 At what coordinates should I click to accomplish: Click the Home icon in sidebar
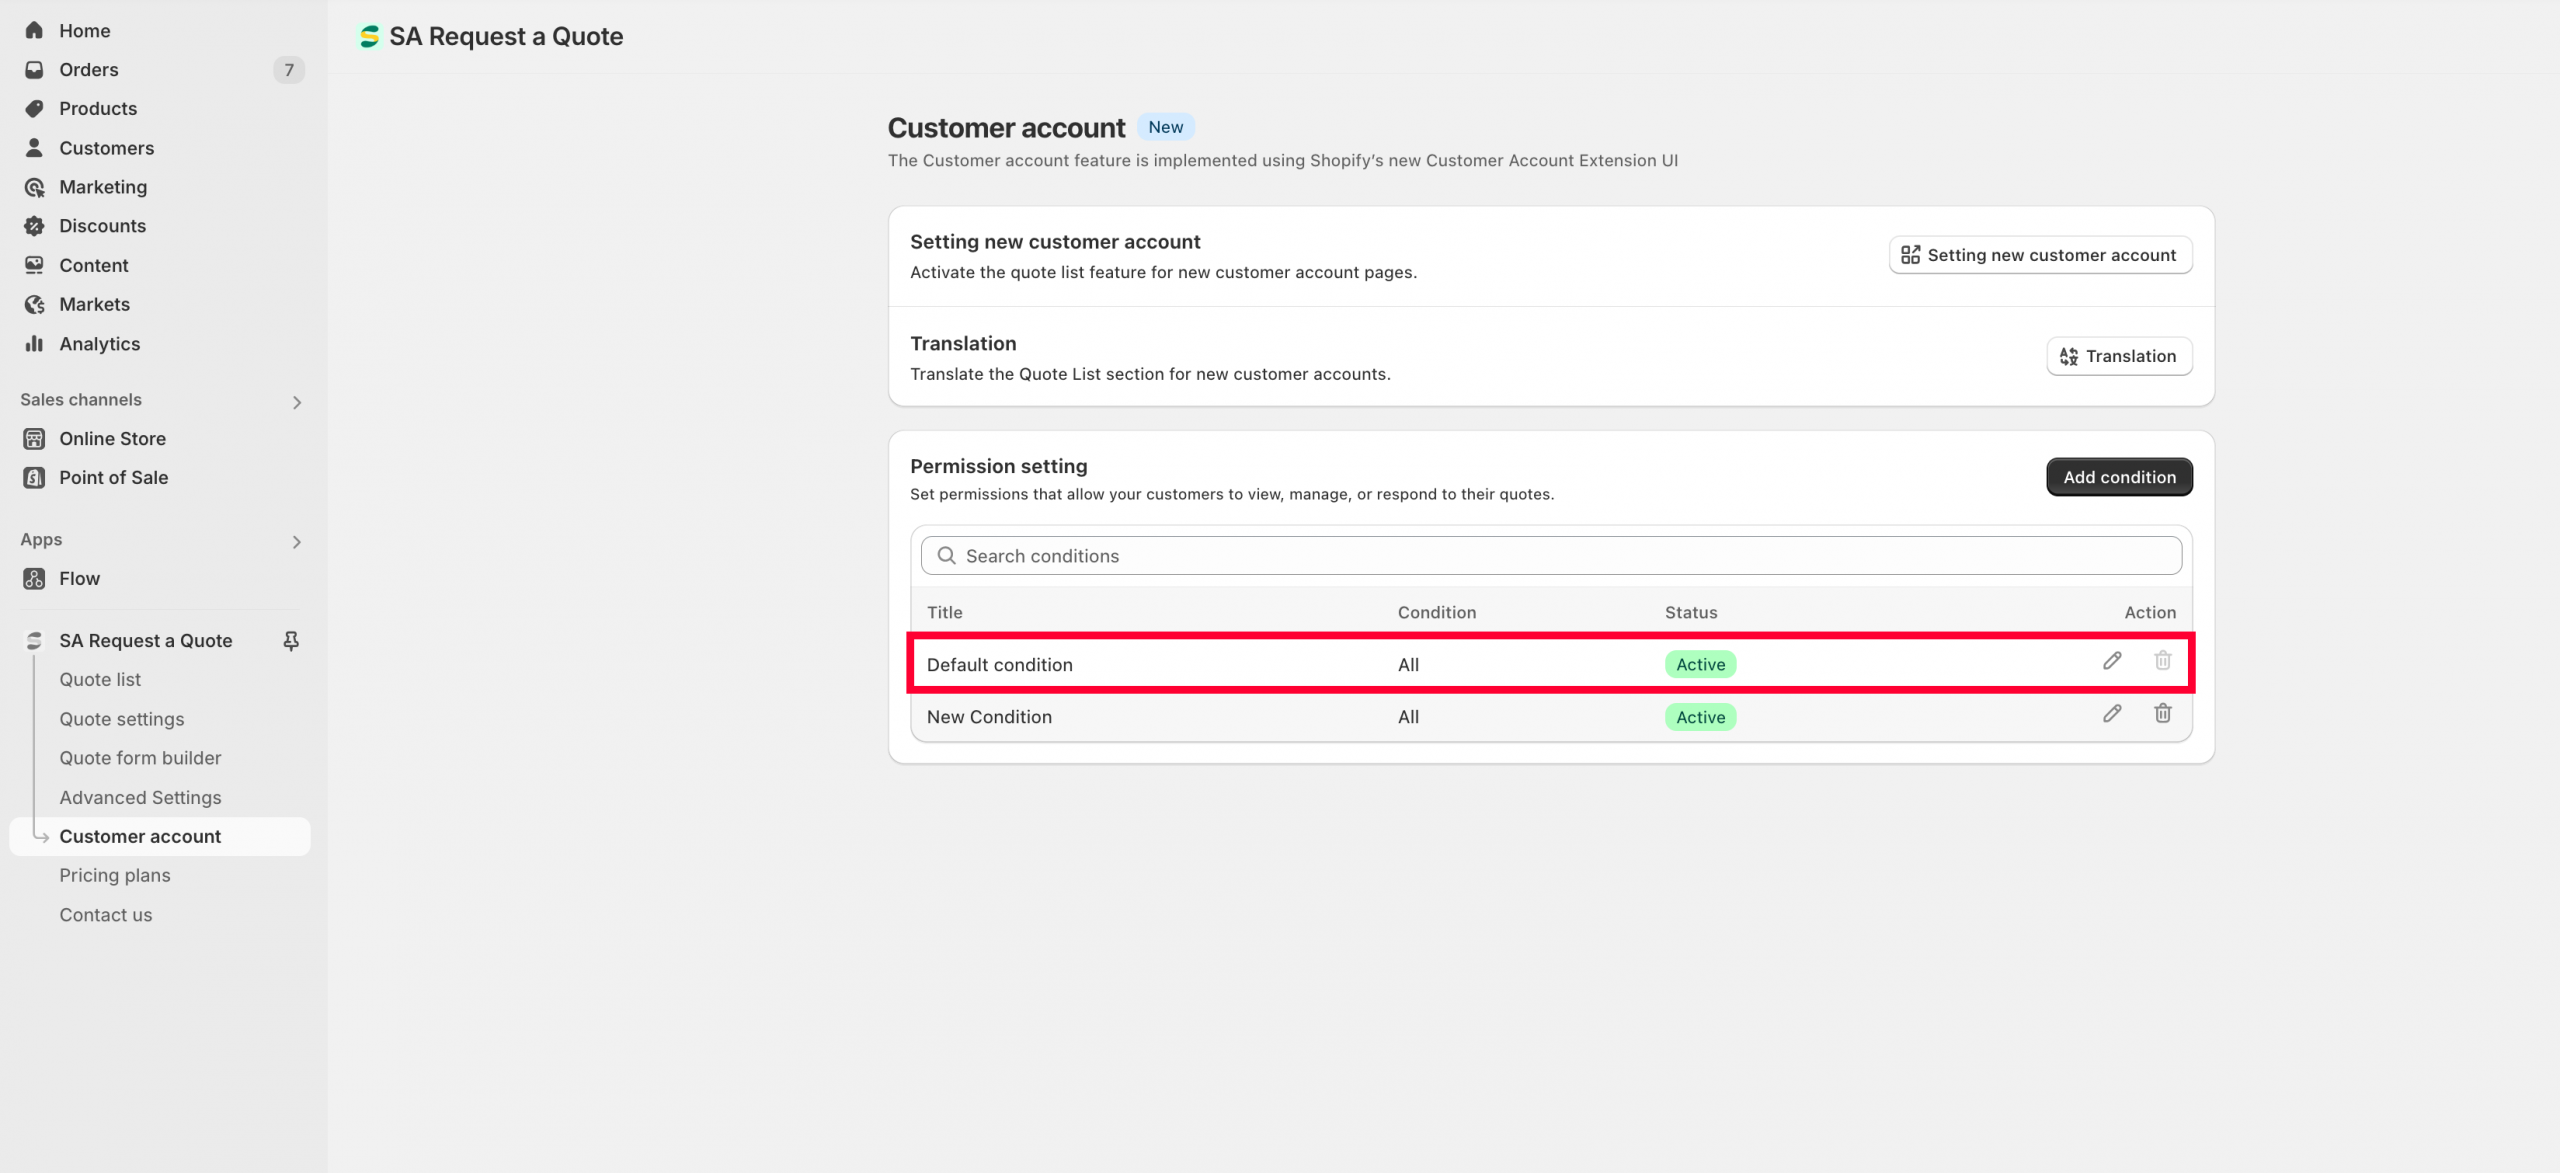pyautogui.click(x=34, y=30)
